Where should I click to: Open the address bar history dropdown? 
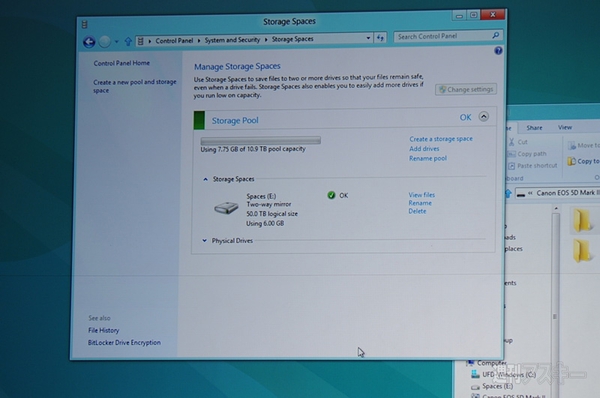pos(368,38)
